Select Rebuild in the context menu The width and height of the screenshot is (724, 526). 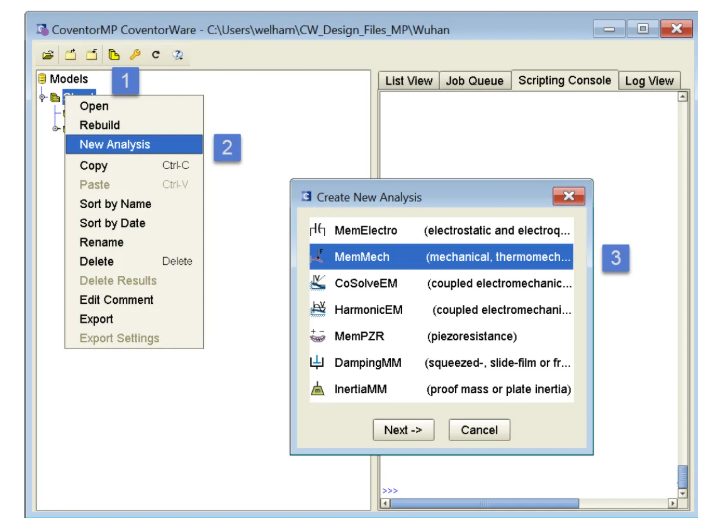tap(100, 125)
